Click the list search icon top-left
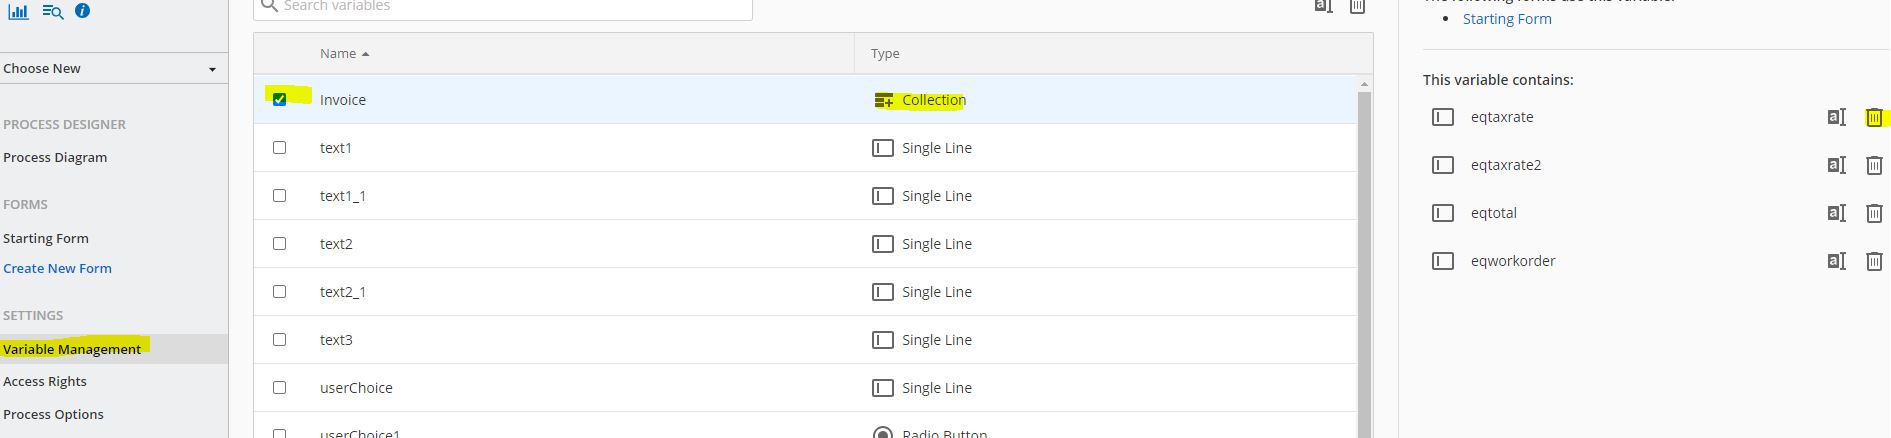The height and width of the screenshot is (438, 1891). (53, 12)
